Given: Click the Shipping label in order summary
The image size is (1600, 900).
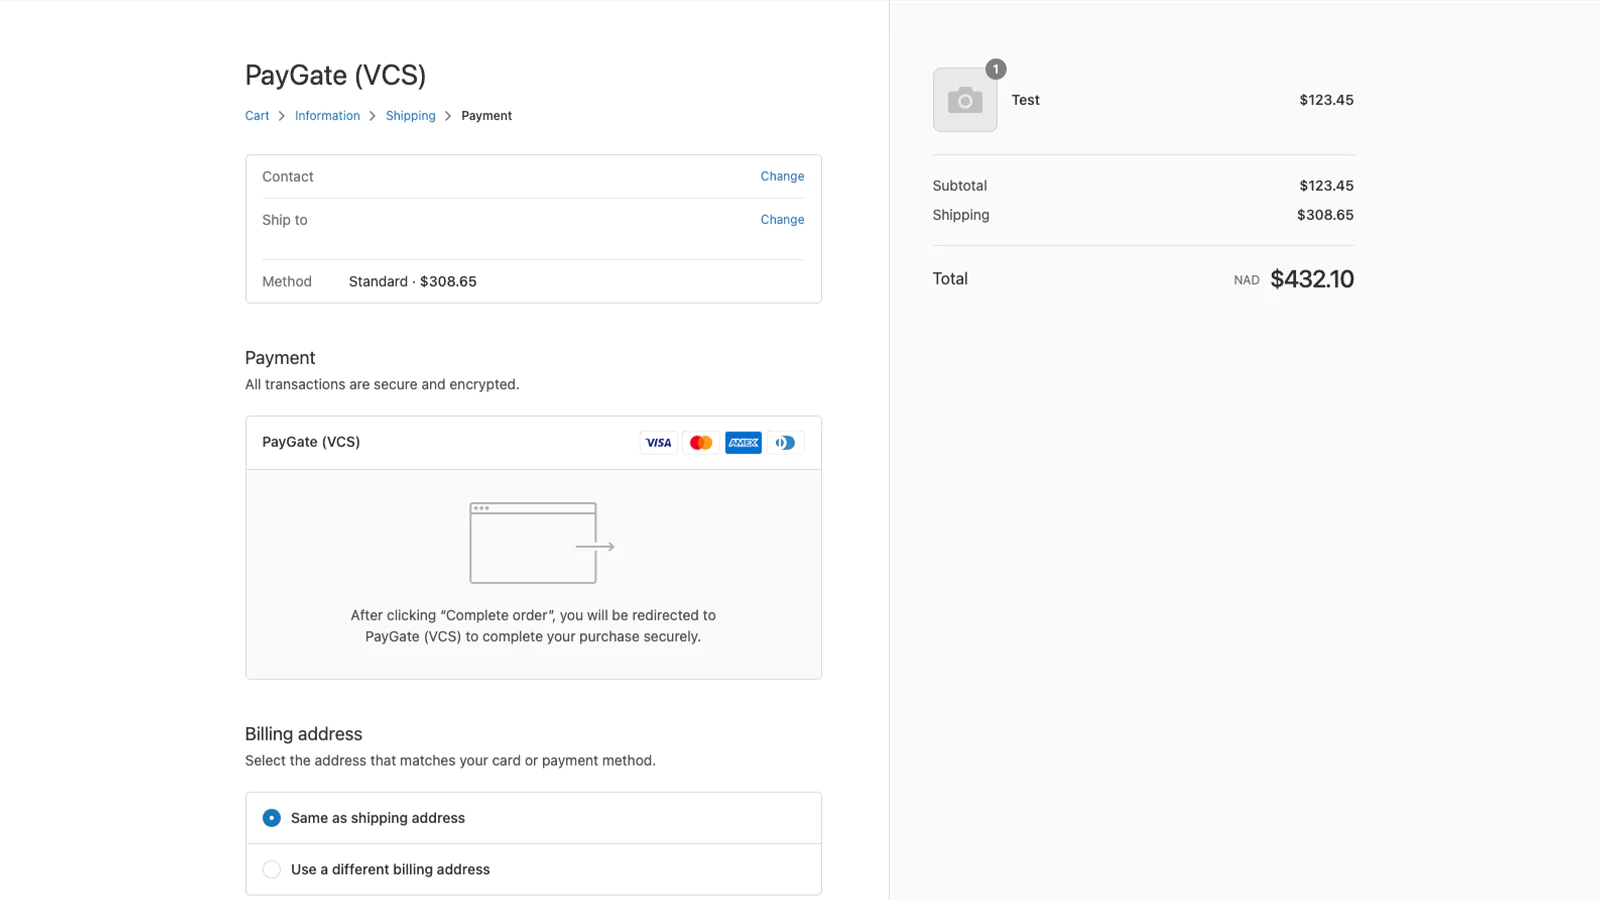Looking at the screenshot, I should [x=961, y=215].
